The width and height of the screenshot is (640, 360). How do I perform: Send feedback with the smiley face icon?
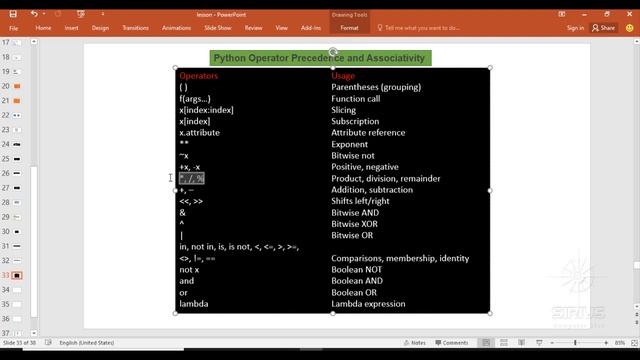coord(629,28)
